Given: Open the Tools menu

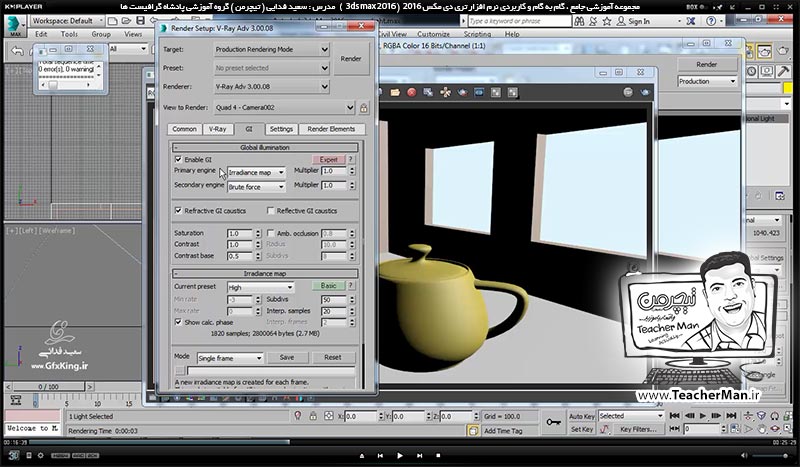Looking at the screenshot, I should click(x=69, y=34).
